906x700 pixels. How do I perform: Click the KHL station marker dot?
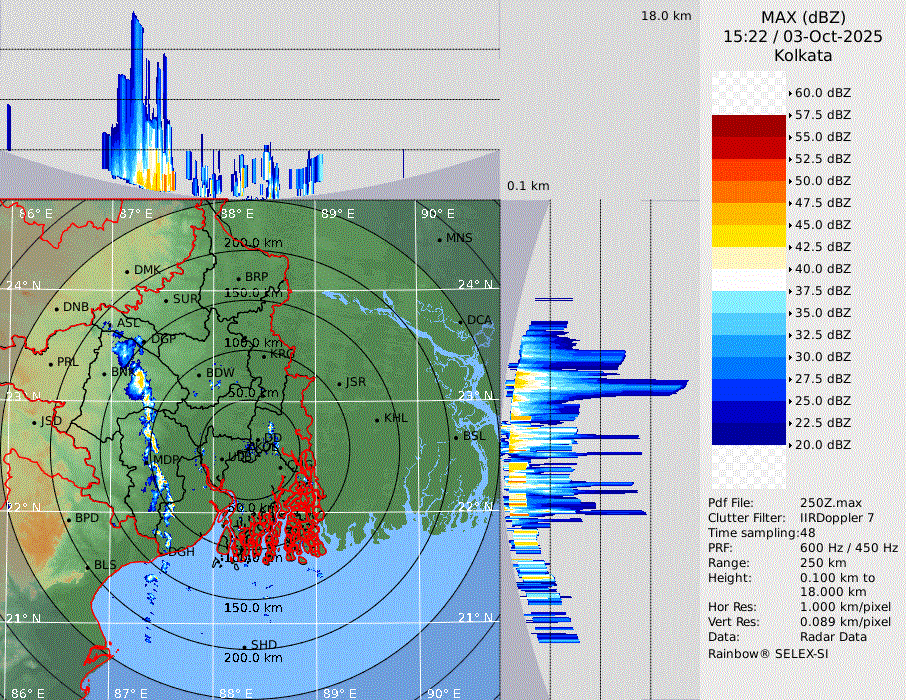click(378, 419)
